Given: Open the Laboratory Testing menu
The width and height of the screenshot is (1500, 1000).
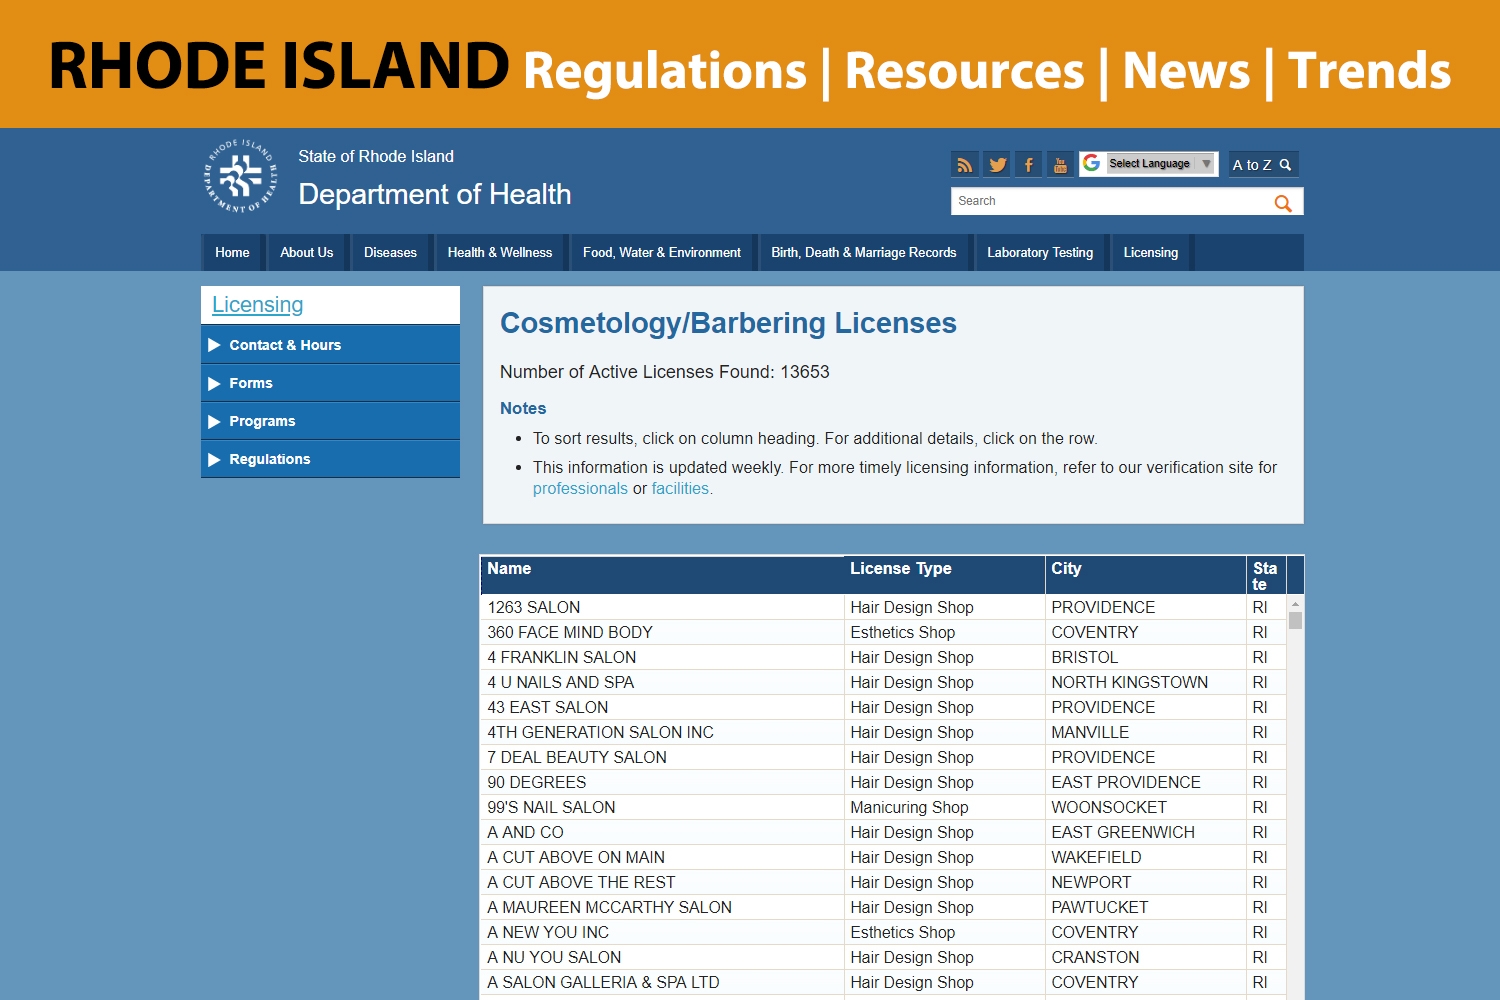Looking at the screenshot, I should pos(1040,253).
